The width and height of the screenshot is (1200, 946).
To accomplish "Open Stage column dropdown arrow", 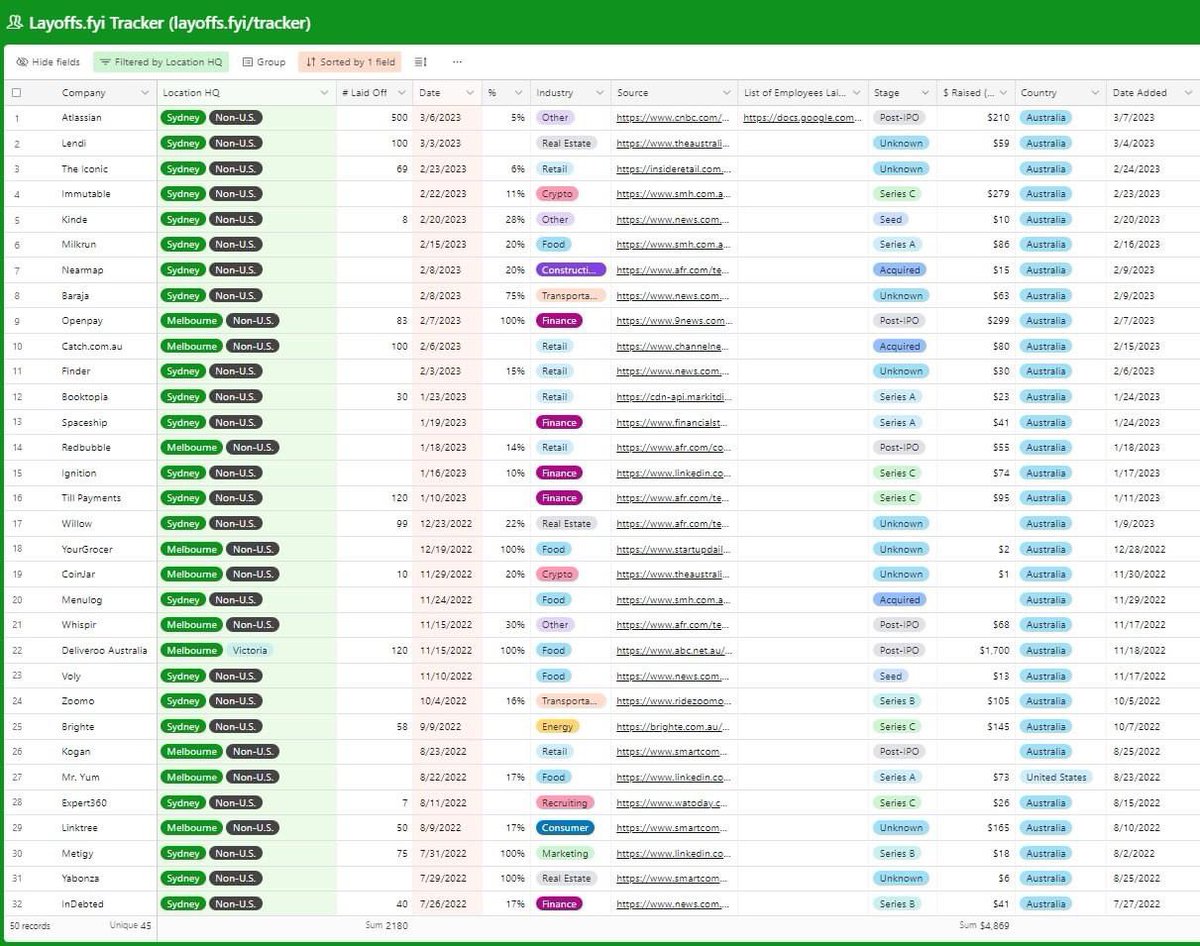I will [923, 93].
